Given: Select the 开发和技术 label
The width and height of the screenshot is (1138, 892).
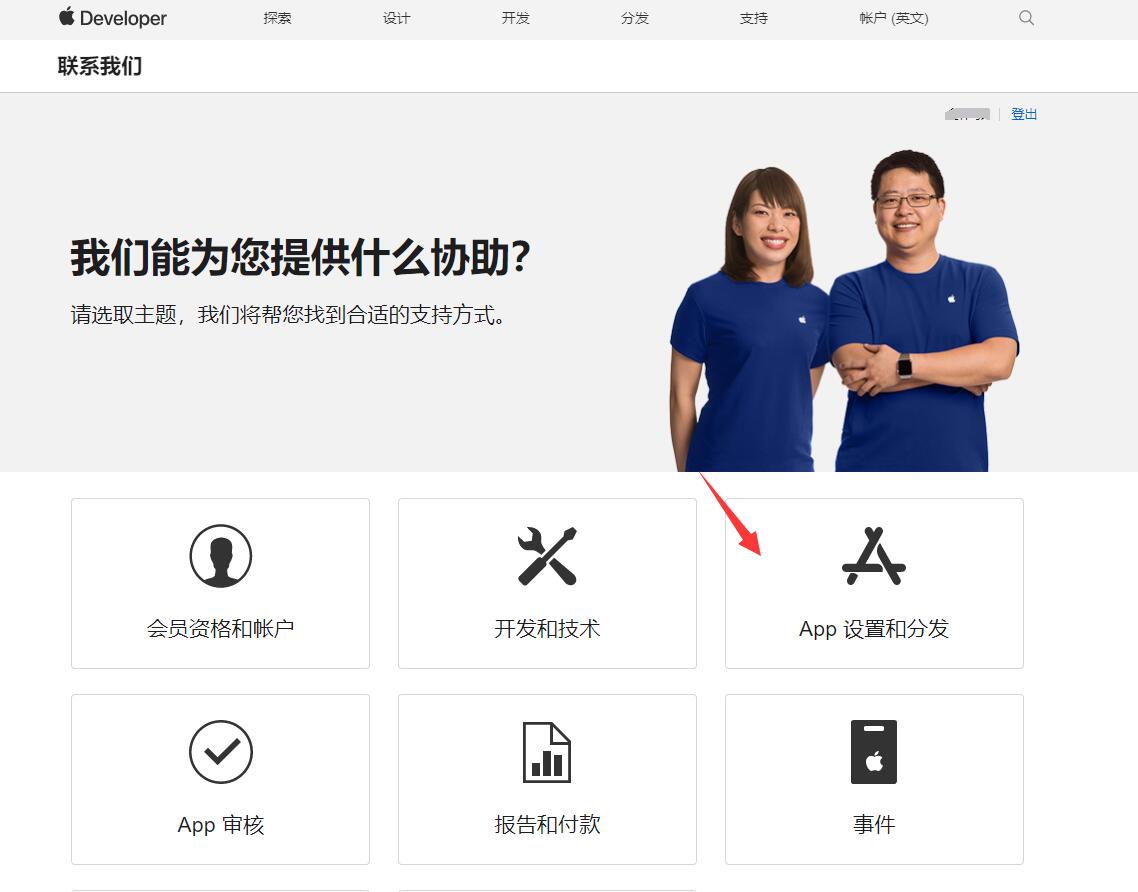Looking at the screenshot, I should [x=547, y=629].
